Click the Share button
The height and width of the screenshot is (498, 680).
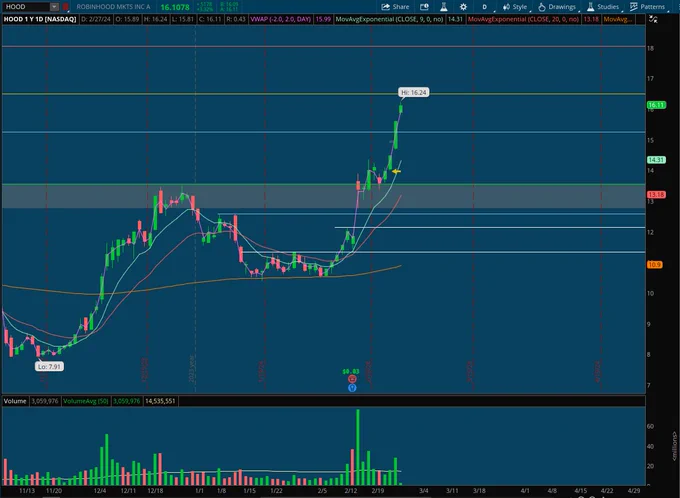pos(395,7)
